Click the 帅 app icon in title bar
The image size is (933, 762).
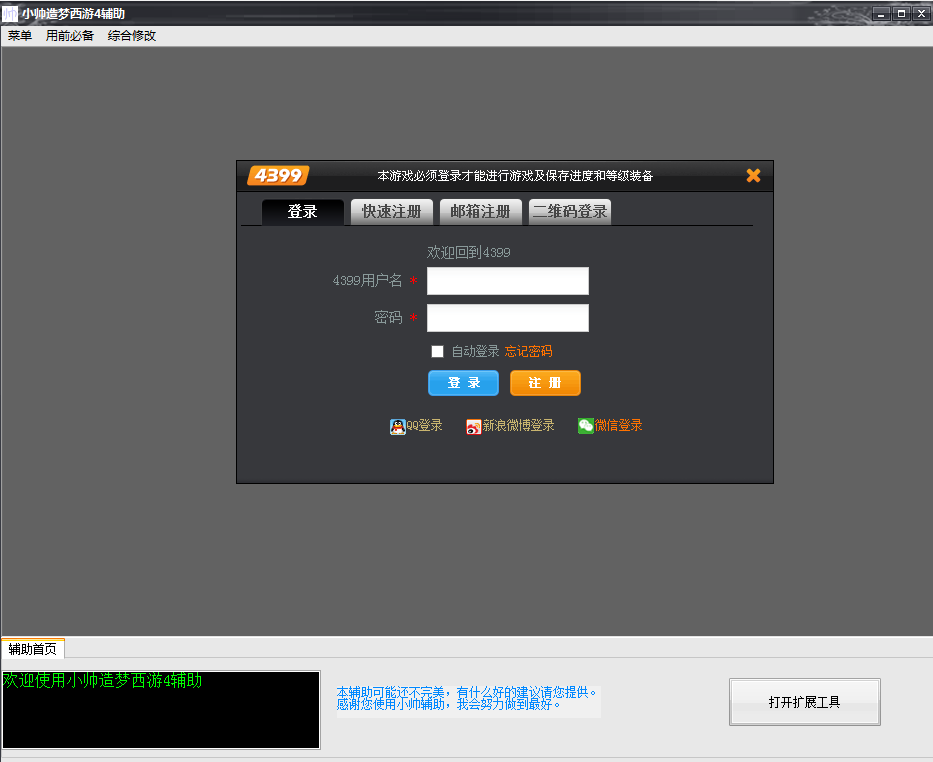coord(10,13)
